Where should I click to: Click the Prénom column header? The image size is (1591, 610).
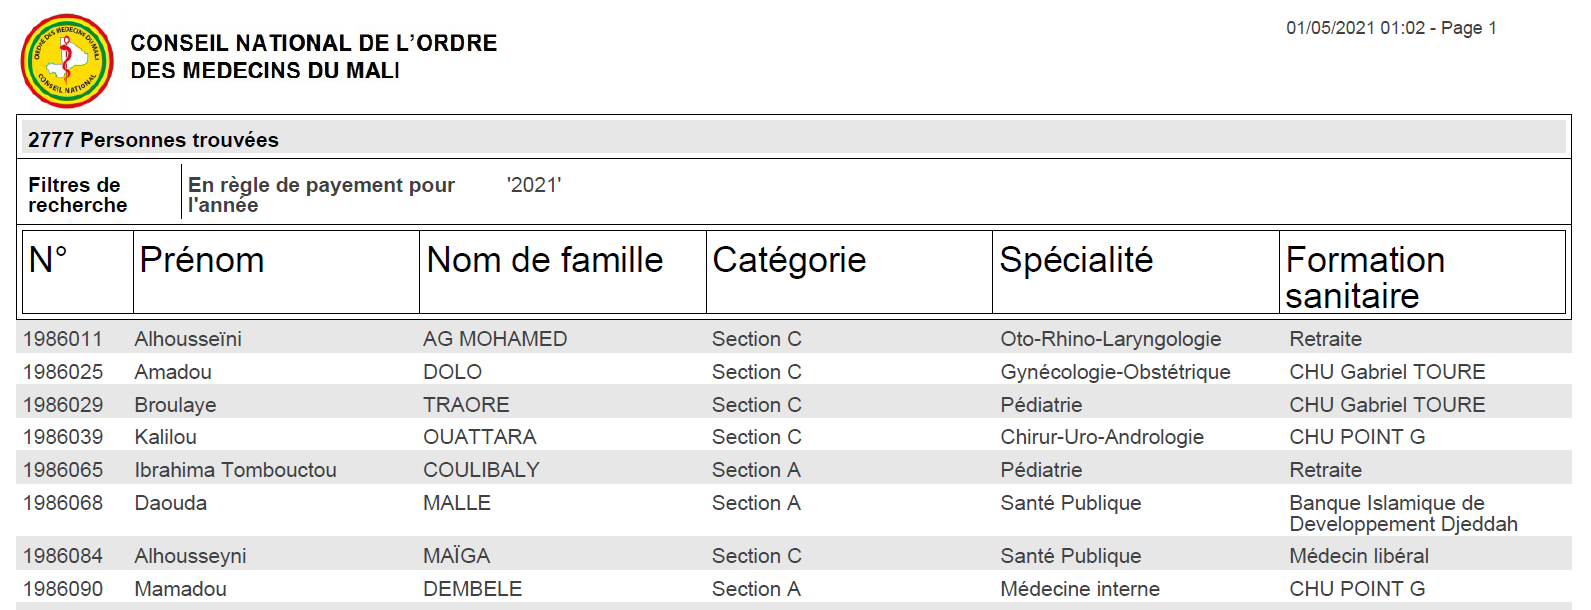(x=202, y=260)
